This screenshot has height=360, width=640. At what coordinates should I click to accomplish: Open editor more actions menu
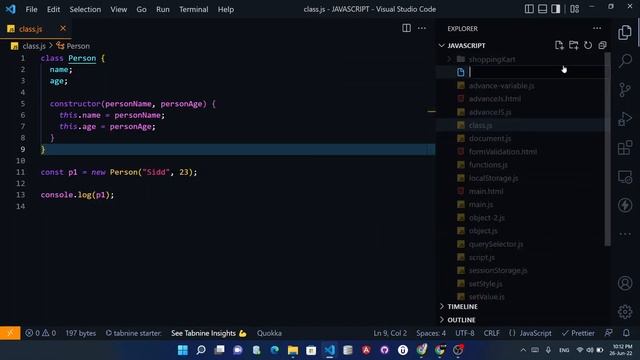tap(422, 28)
